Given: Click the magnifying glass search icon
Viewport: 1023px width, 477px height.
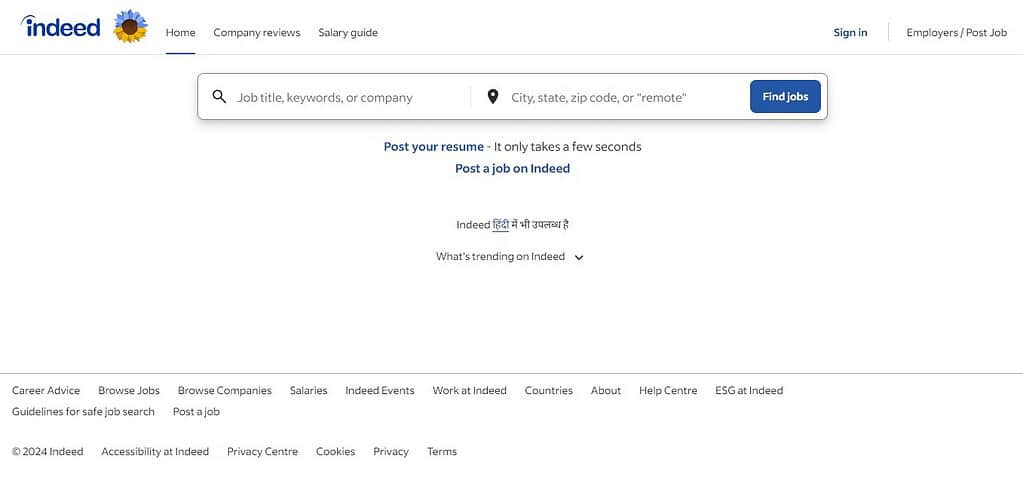Looking at the screenshot, I should (x=219, y=97).
